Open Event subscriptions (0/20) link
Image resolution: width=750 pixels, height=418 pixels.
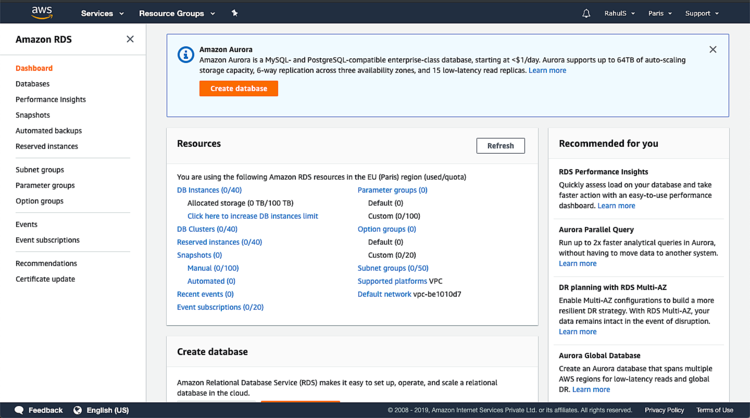220,307
